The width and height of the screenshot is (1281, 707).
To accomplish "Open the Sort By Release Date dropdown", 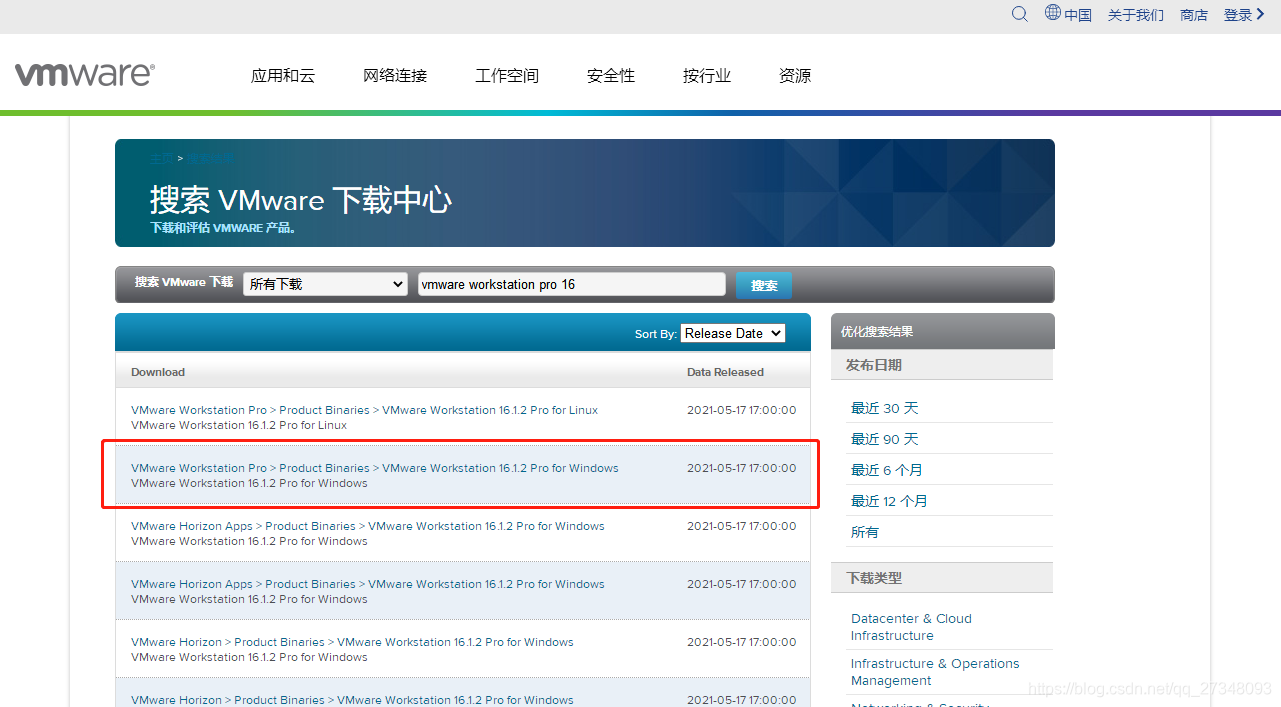I will [733, 333].
